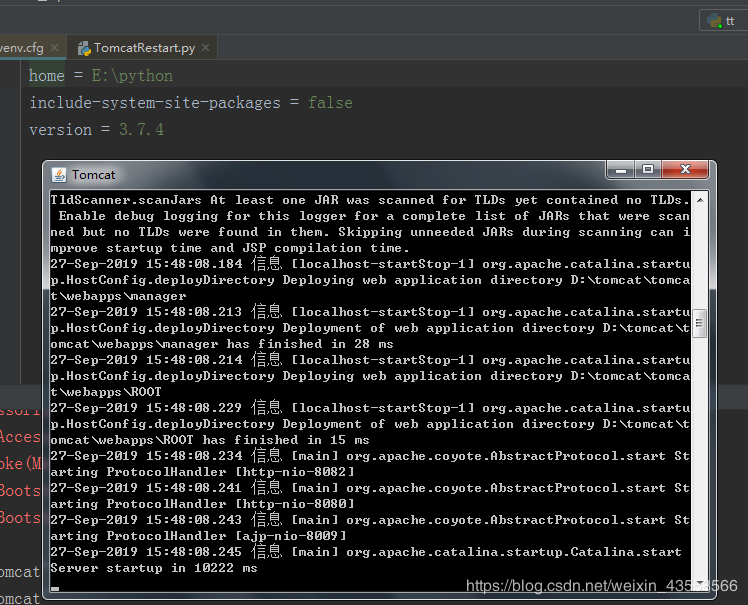Click the '[http-nio-8082]' console text
The image size is (748, 605).
click(295, 472)
